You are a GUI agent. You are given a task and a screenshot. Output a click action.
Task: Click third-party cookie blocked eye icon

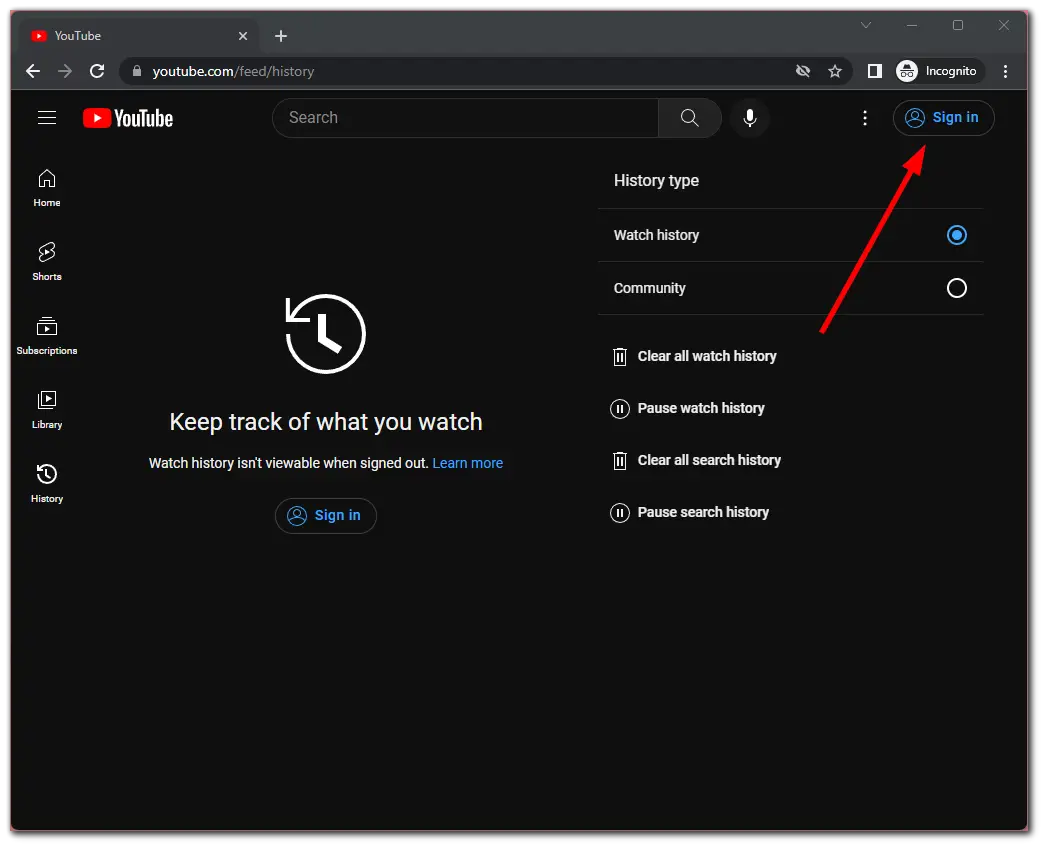pos(803,71)
